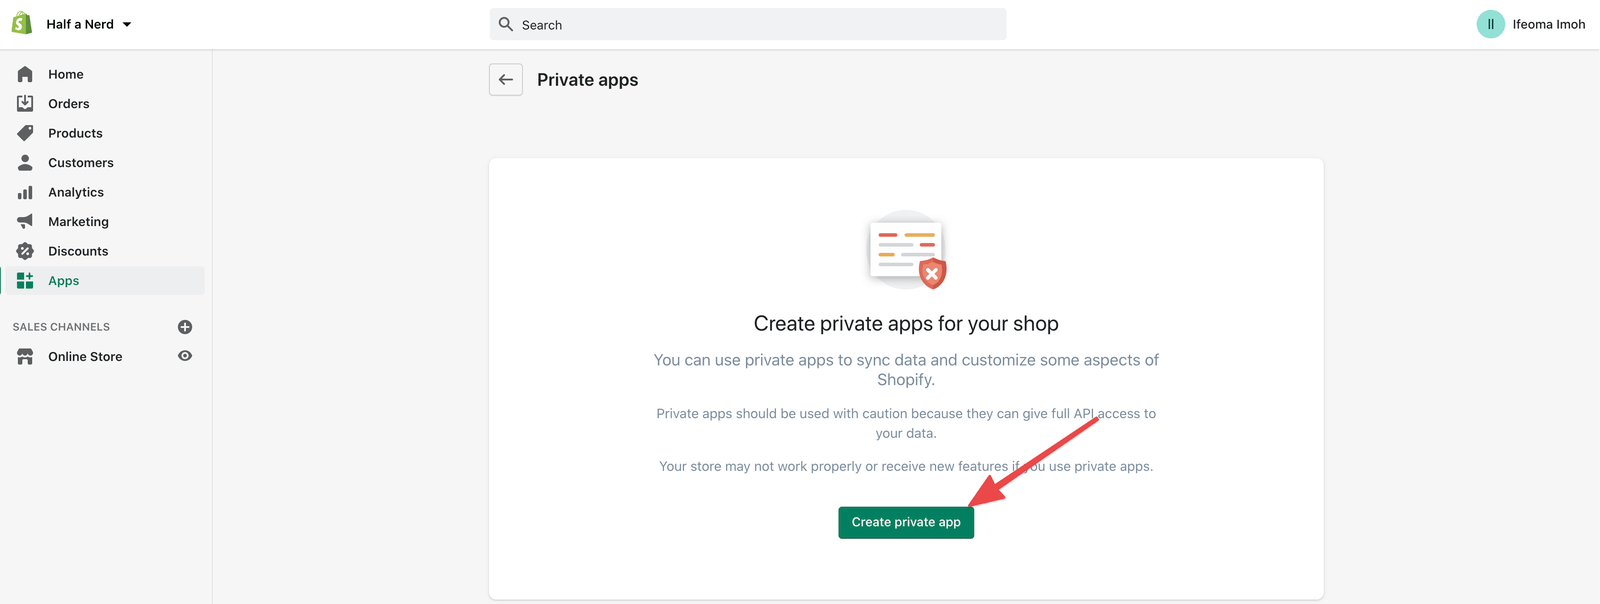This screenshot has height=604, width=1600.
Task: Click the Marketing megaphone icon
Action: (25, 221)
